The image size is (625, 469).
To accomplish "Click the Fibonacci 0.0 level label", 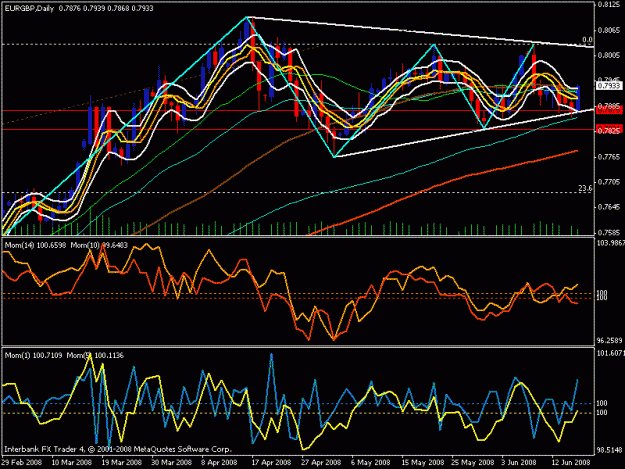I will click(587, 39).
